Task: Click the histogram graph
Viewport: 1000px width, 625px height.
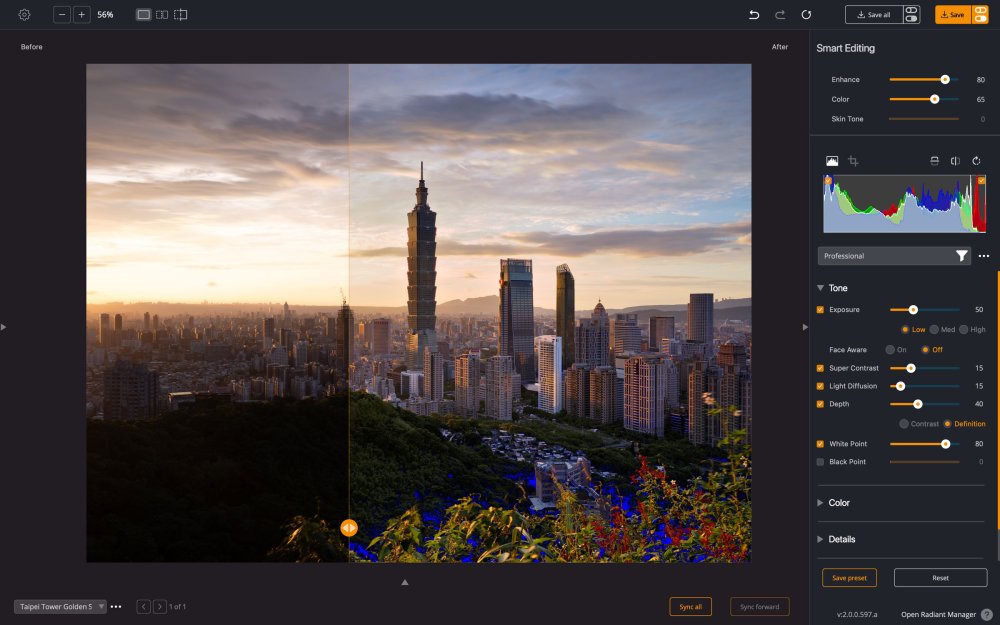Action: coord(904,204)
